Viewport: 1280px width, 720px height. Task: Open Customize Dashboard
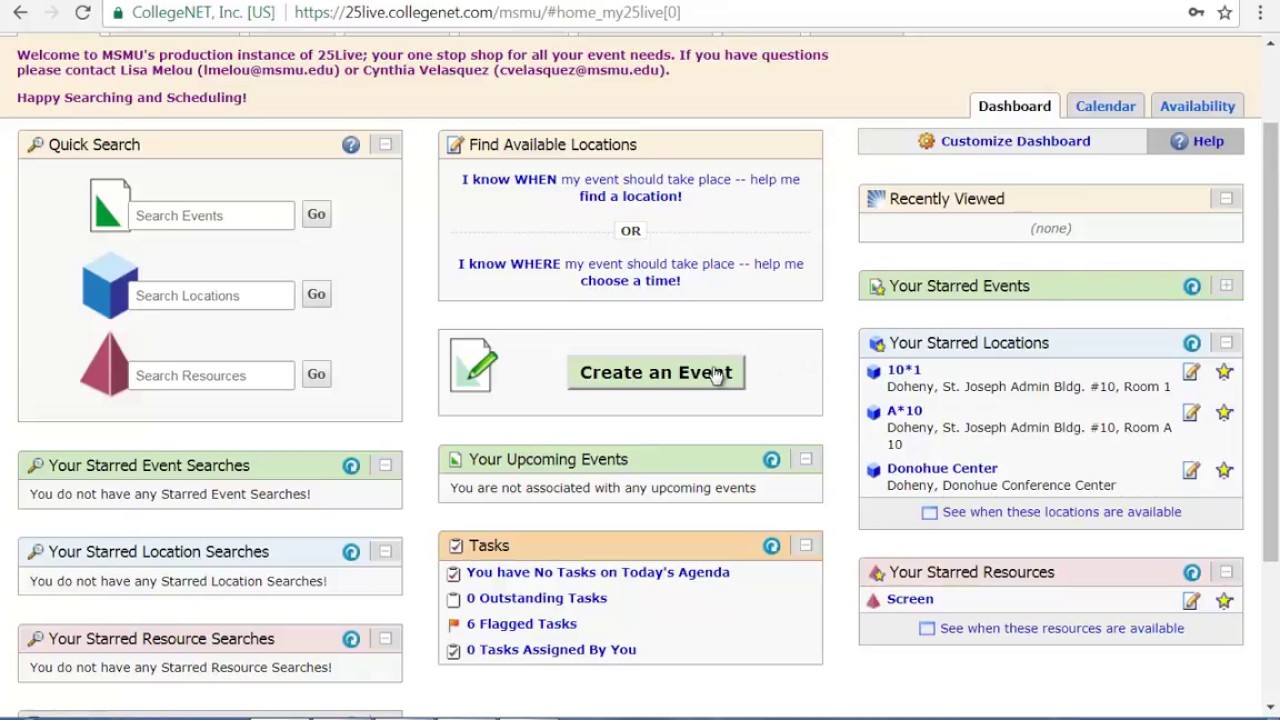click(x=1003, y=141)
